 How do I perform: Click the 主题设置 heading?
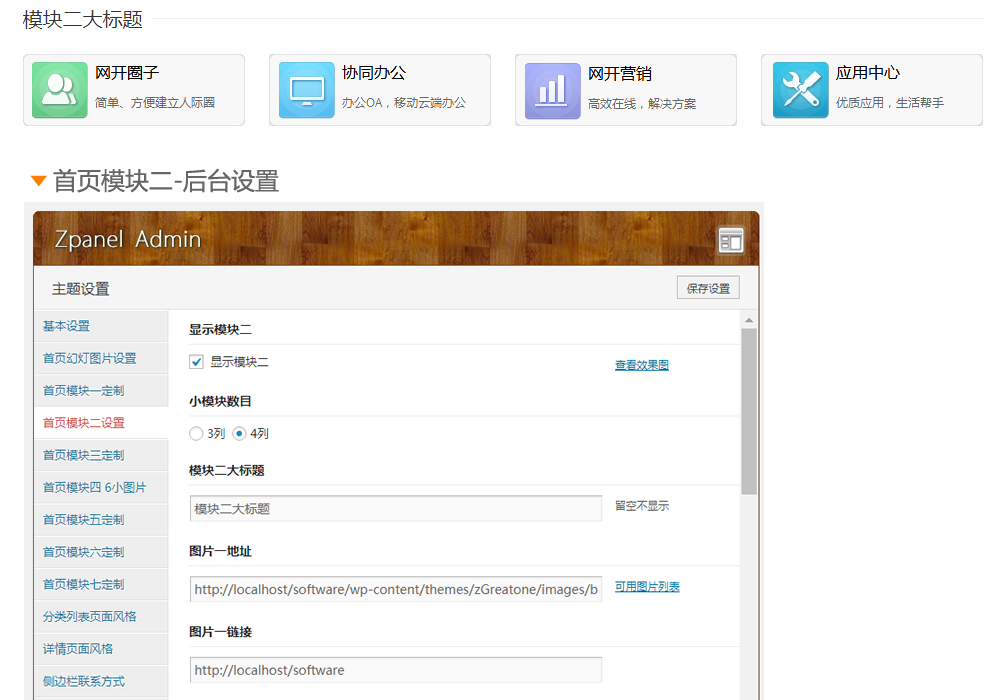click(x=80, y=289)
